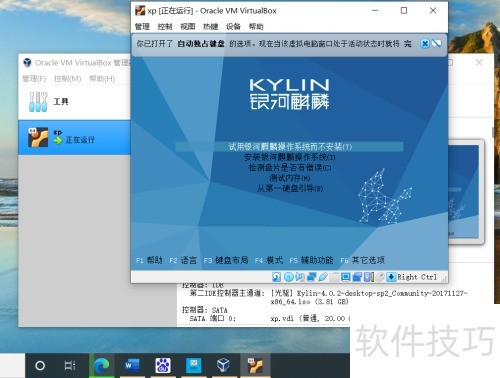Click the KYLIN 银河麒麟 logo in VM screen

(x=289, y=94)
